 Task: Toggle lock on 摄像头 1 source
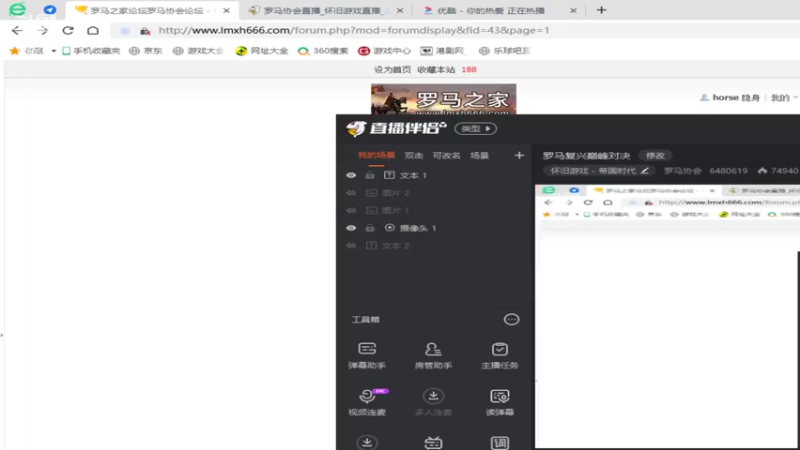370,228
